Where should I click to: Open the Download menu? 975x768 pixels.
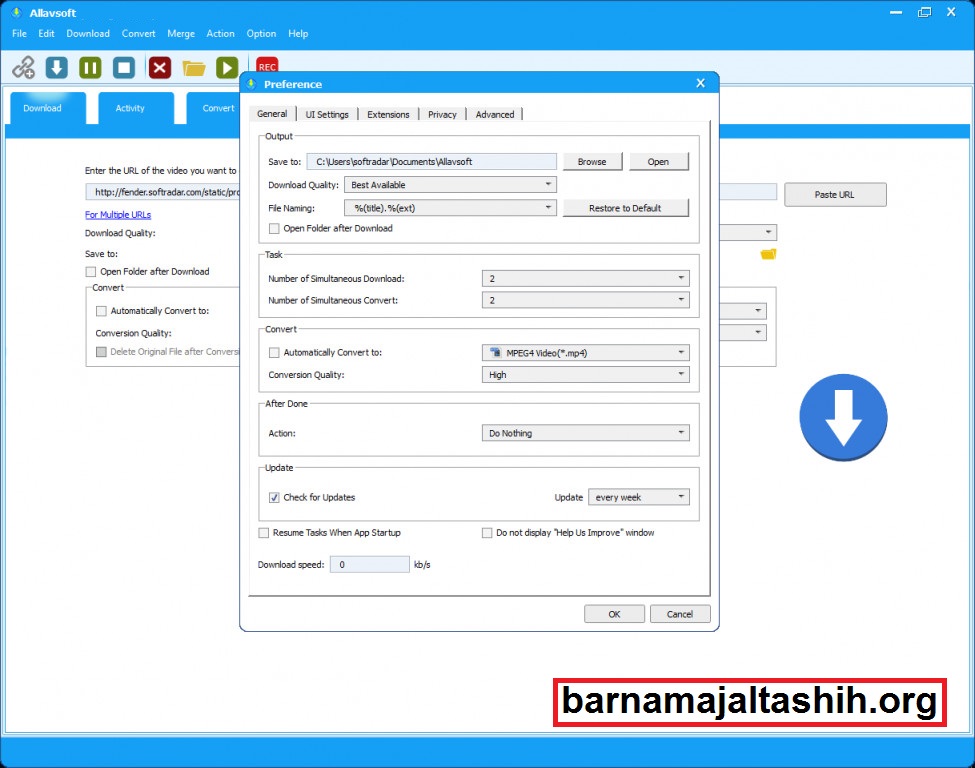click(x=88, y=34)
